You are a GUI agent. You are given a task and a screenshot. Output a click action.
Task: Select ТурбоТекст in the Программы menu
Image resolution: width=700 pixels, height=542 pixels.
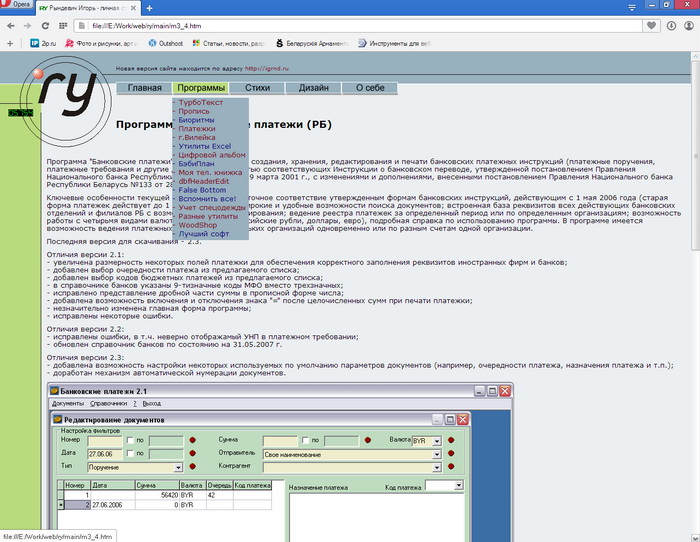click(x=200, y=102)
